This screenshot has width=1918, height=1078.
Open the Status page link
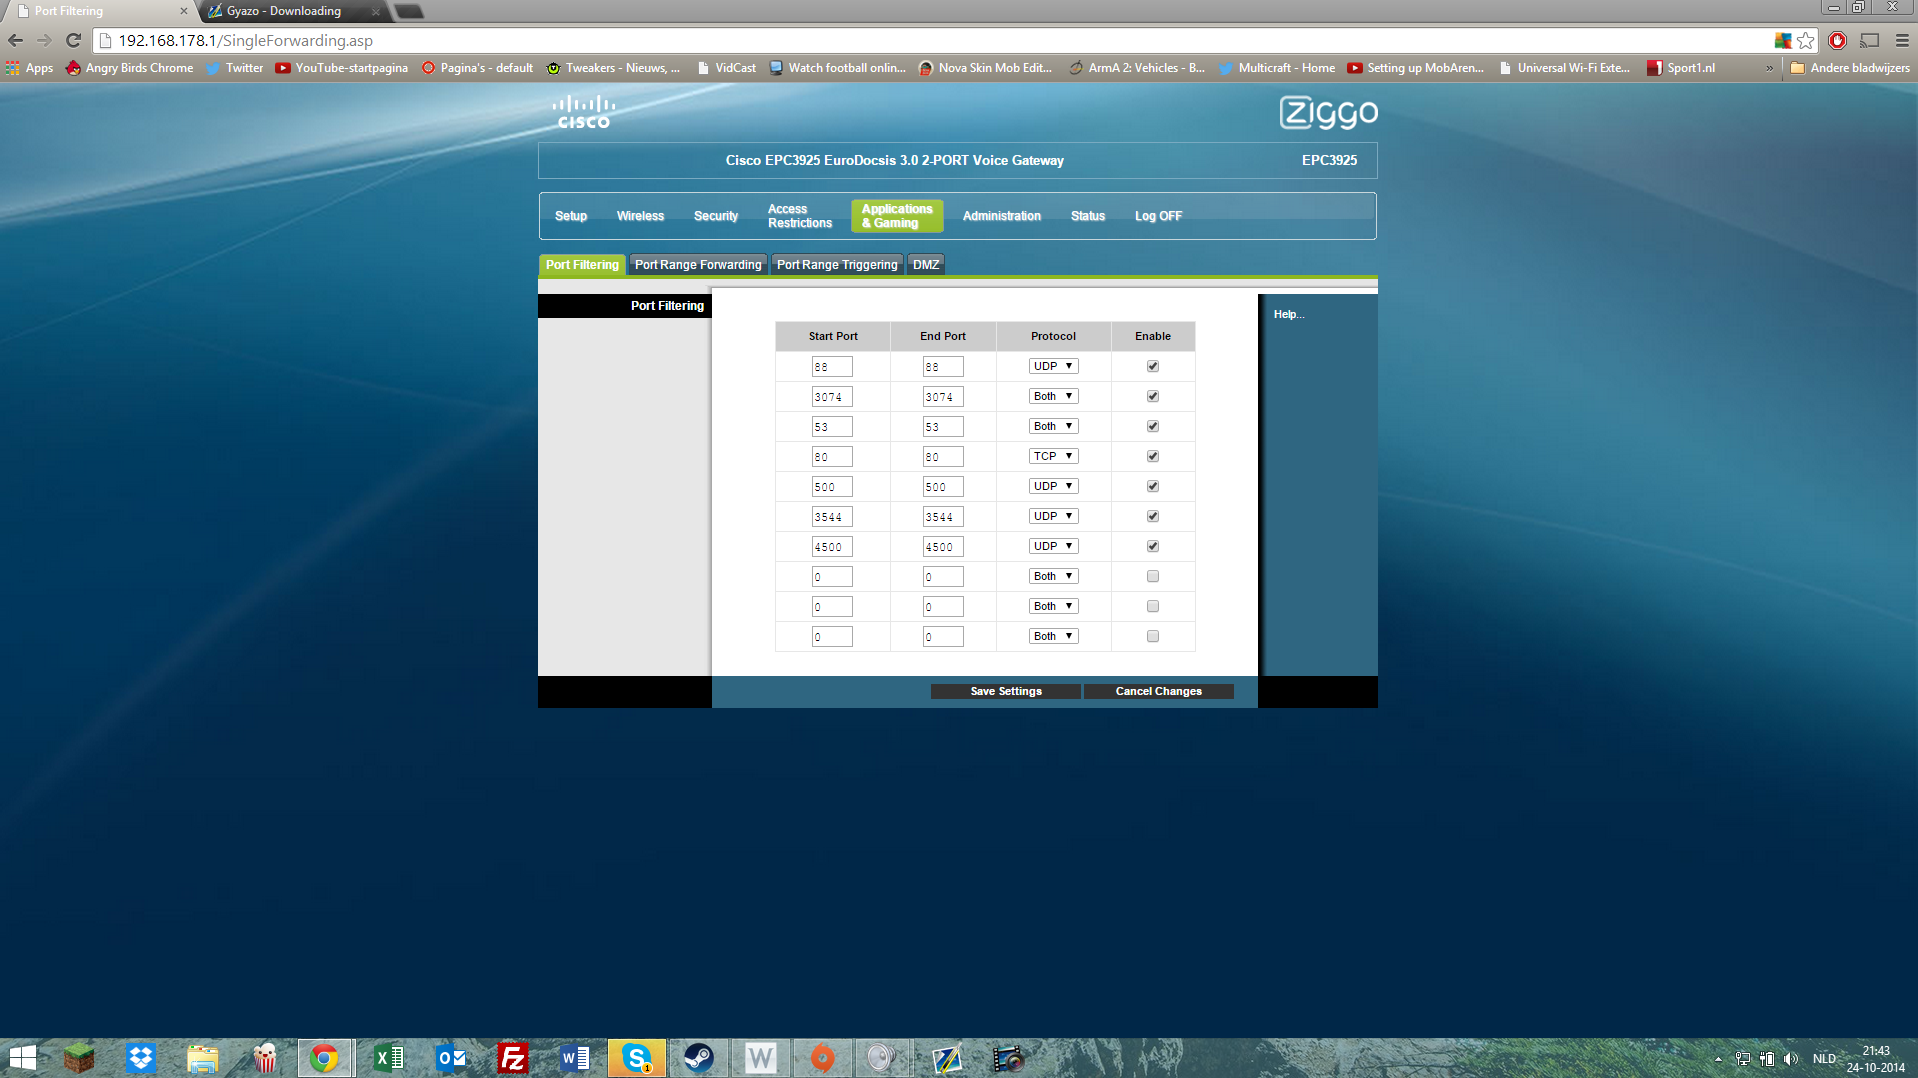pos(1088,216)
